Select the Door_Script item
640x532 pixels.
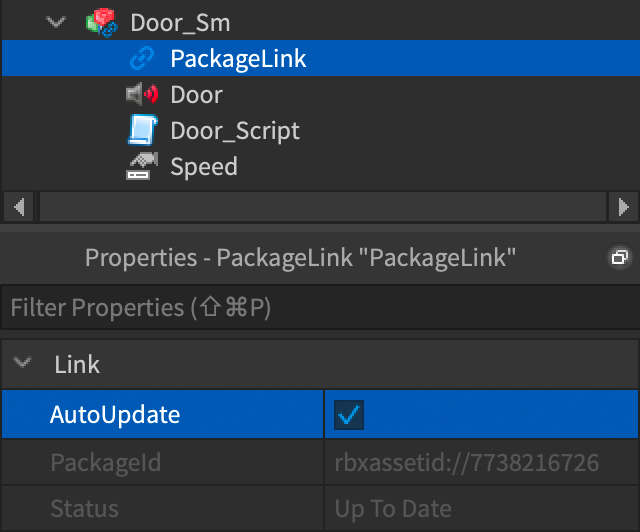tap(235, 131)
